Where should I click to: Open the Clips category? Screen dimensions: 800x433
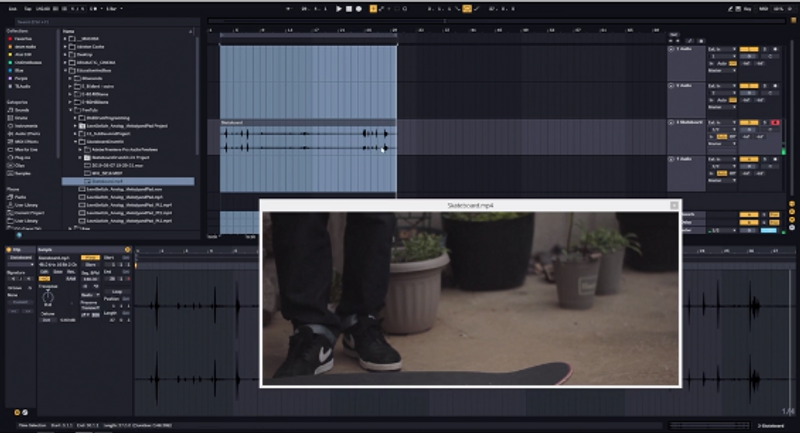click(16, 165)
